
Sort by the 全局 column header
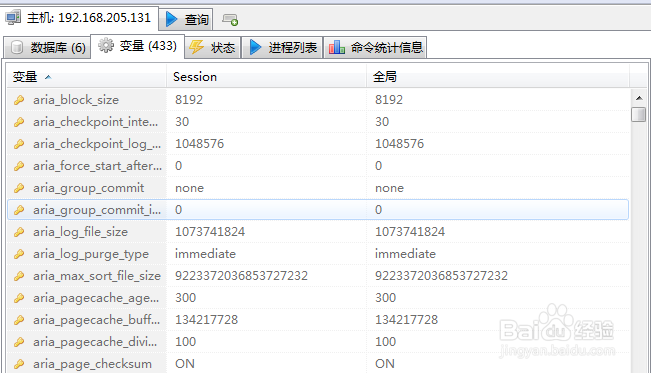tap(498, 76)
